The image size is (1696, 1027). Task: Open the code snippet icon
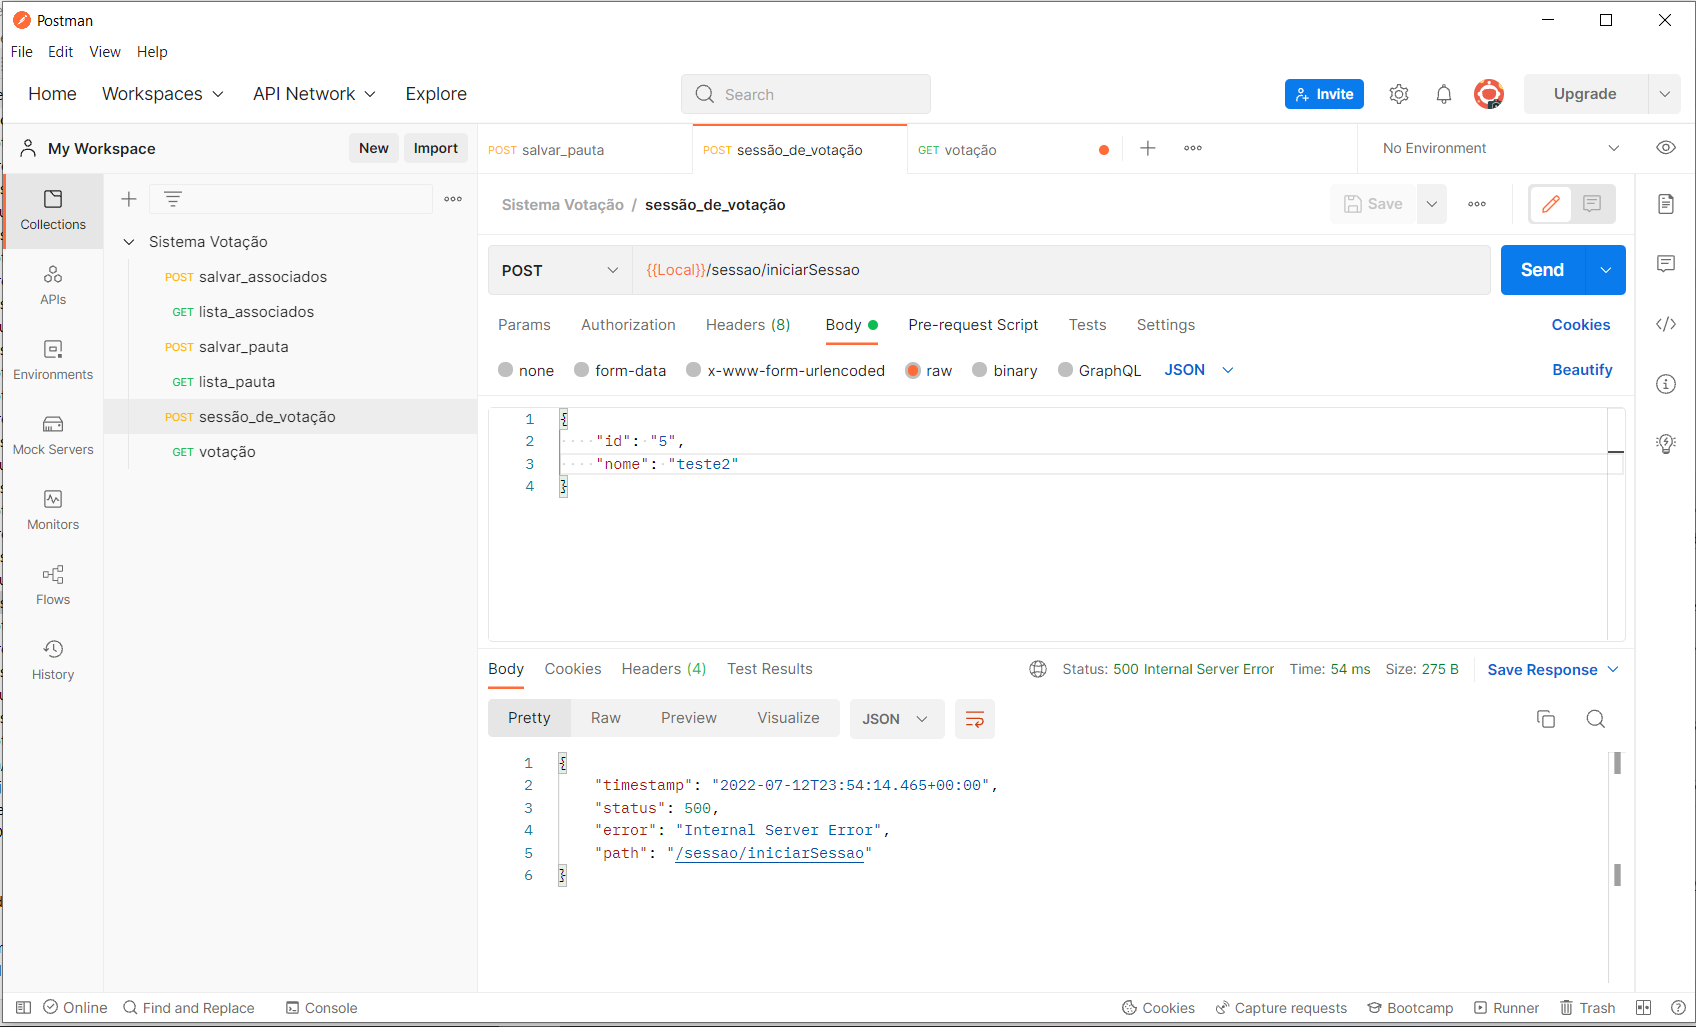pos(1666,324)
